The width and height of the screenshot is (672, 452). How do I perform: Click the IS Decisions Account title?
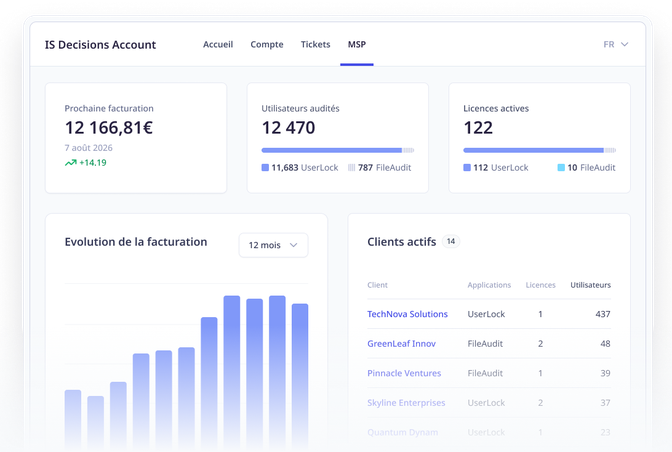(x=100, y=45)
